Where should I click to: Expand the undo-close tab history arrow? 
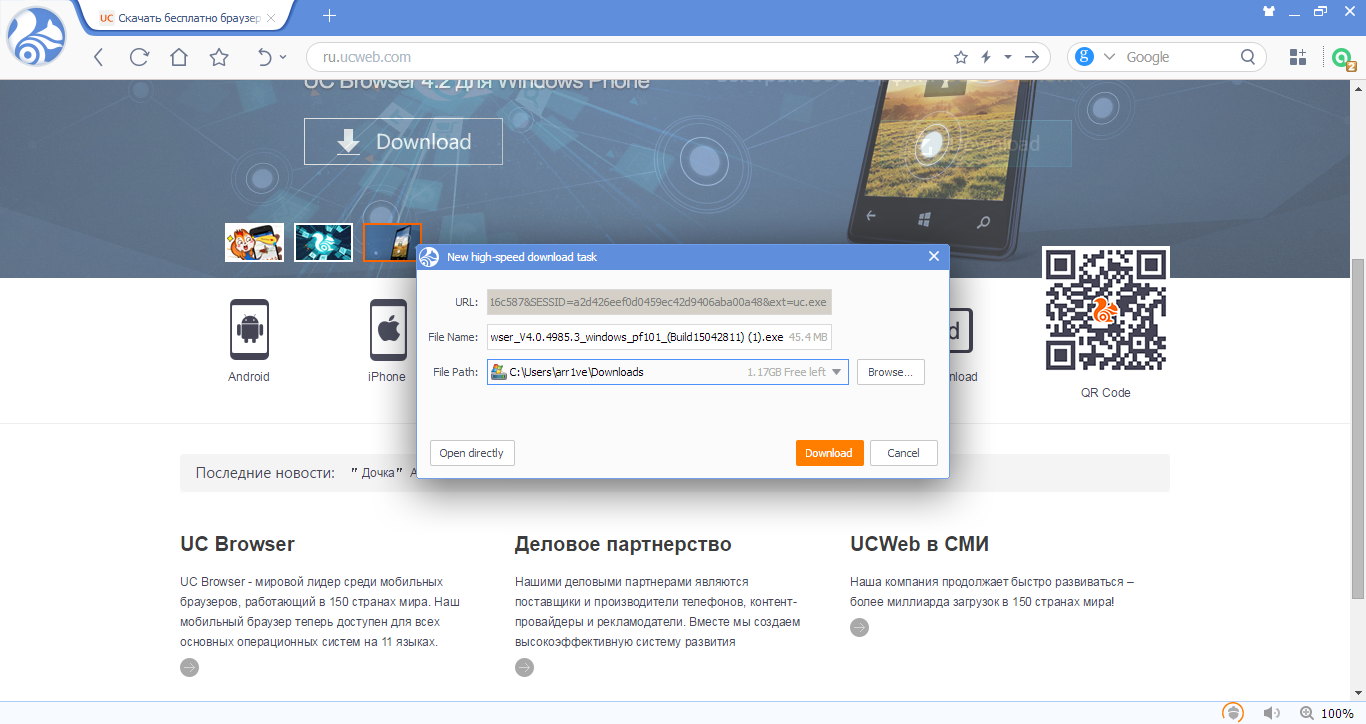pyautogui.click(x=283, y=57)
